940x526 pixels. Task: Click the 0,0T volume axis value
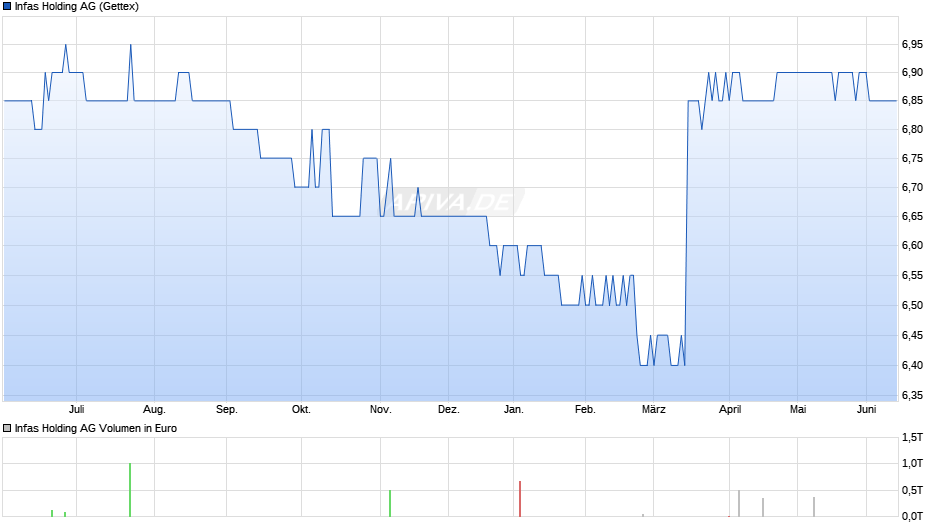pos(912,516)
